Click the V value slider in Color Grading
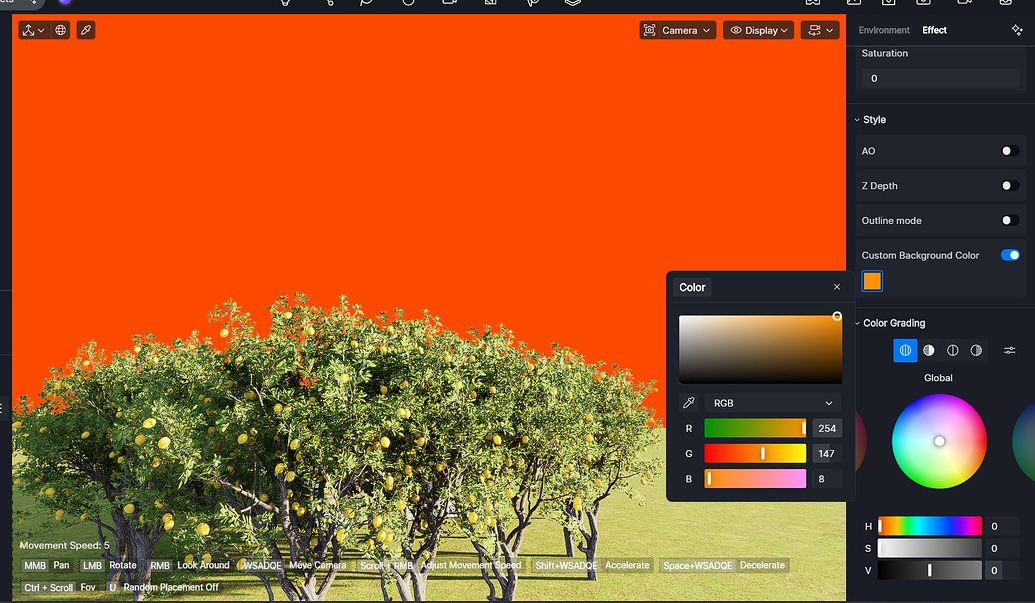This screenshot has width=1035, height=603. tap(929, 570)
